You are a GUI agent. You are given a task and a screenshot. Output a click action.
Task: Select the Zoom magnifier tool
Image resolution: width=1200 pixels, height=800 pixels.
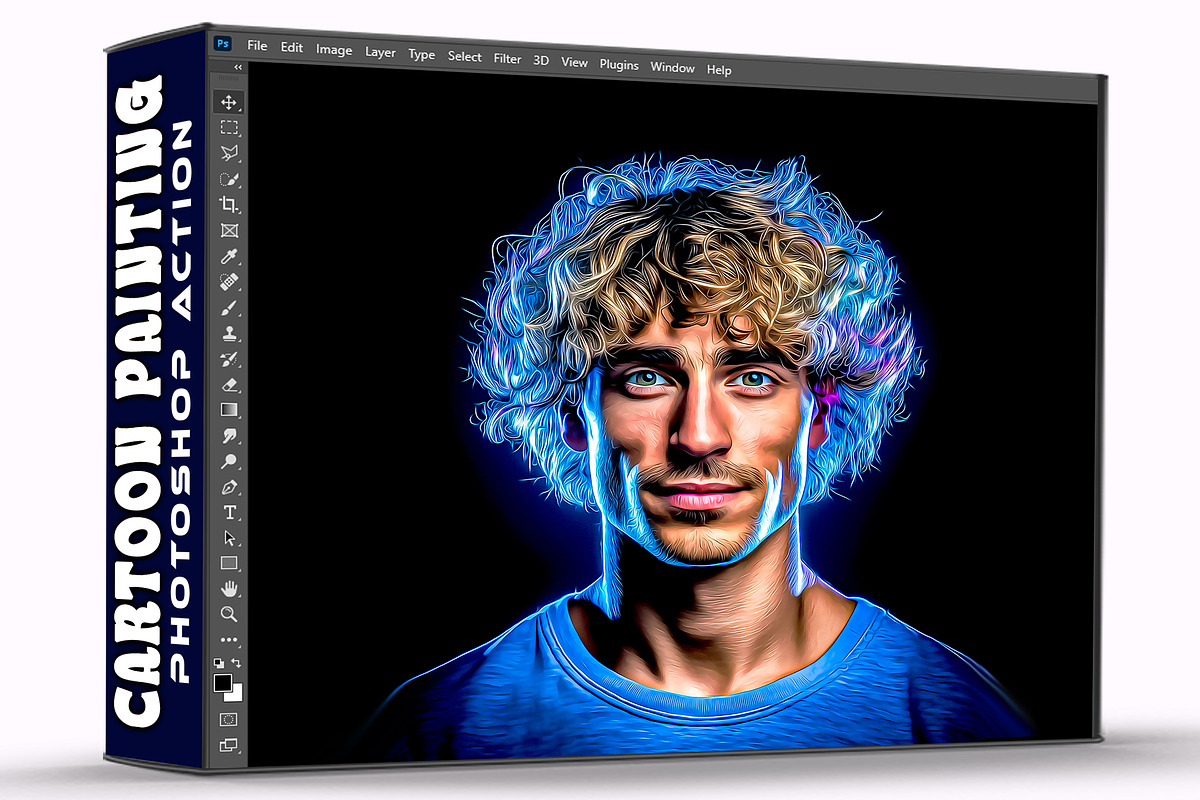pyautogui.click(x=229, y=613)
